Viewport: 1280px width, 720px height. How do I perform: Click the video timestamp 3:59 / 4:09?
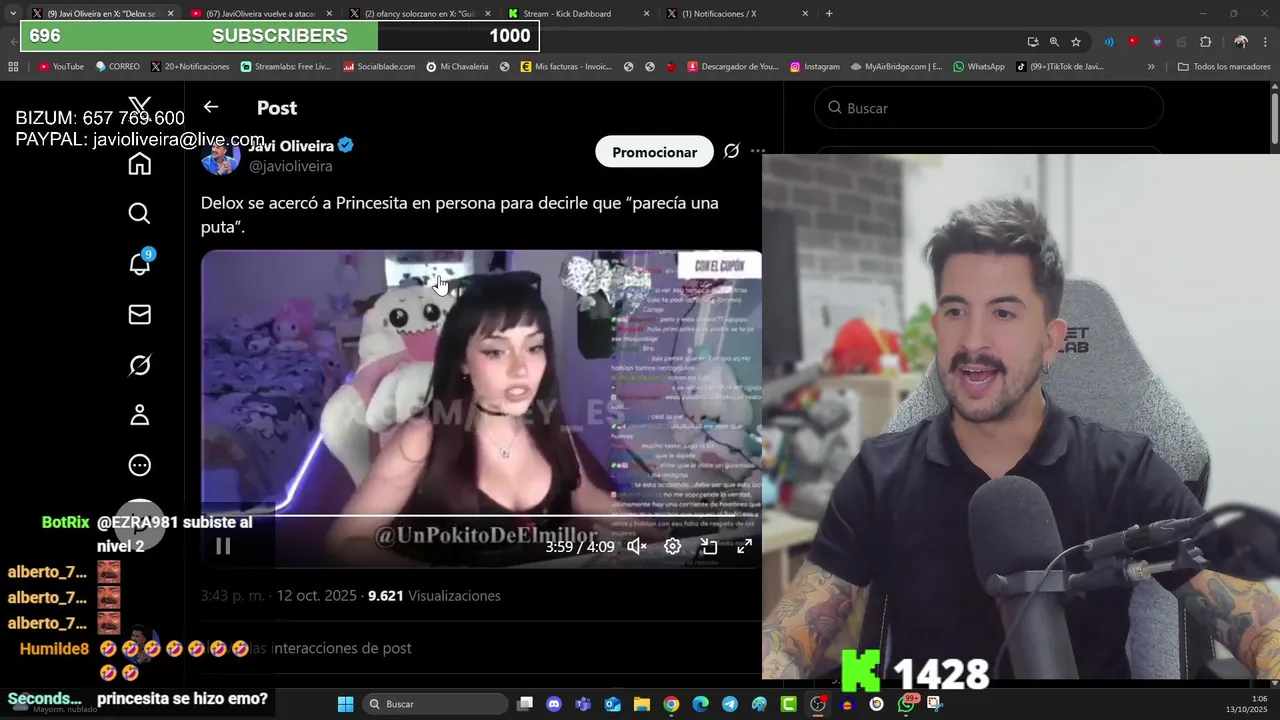point(580,547)
